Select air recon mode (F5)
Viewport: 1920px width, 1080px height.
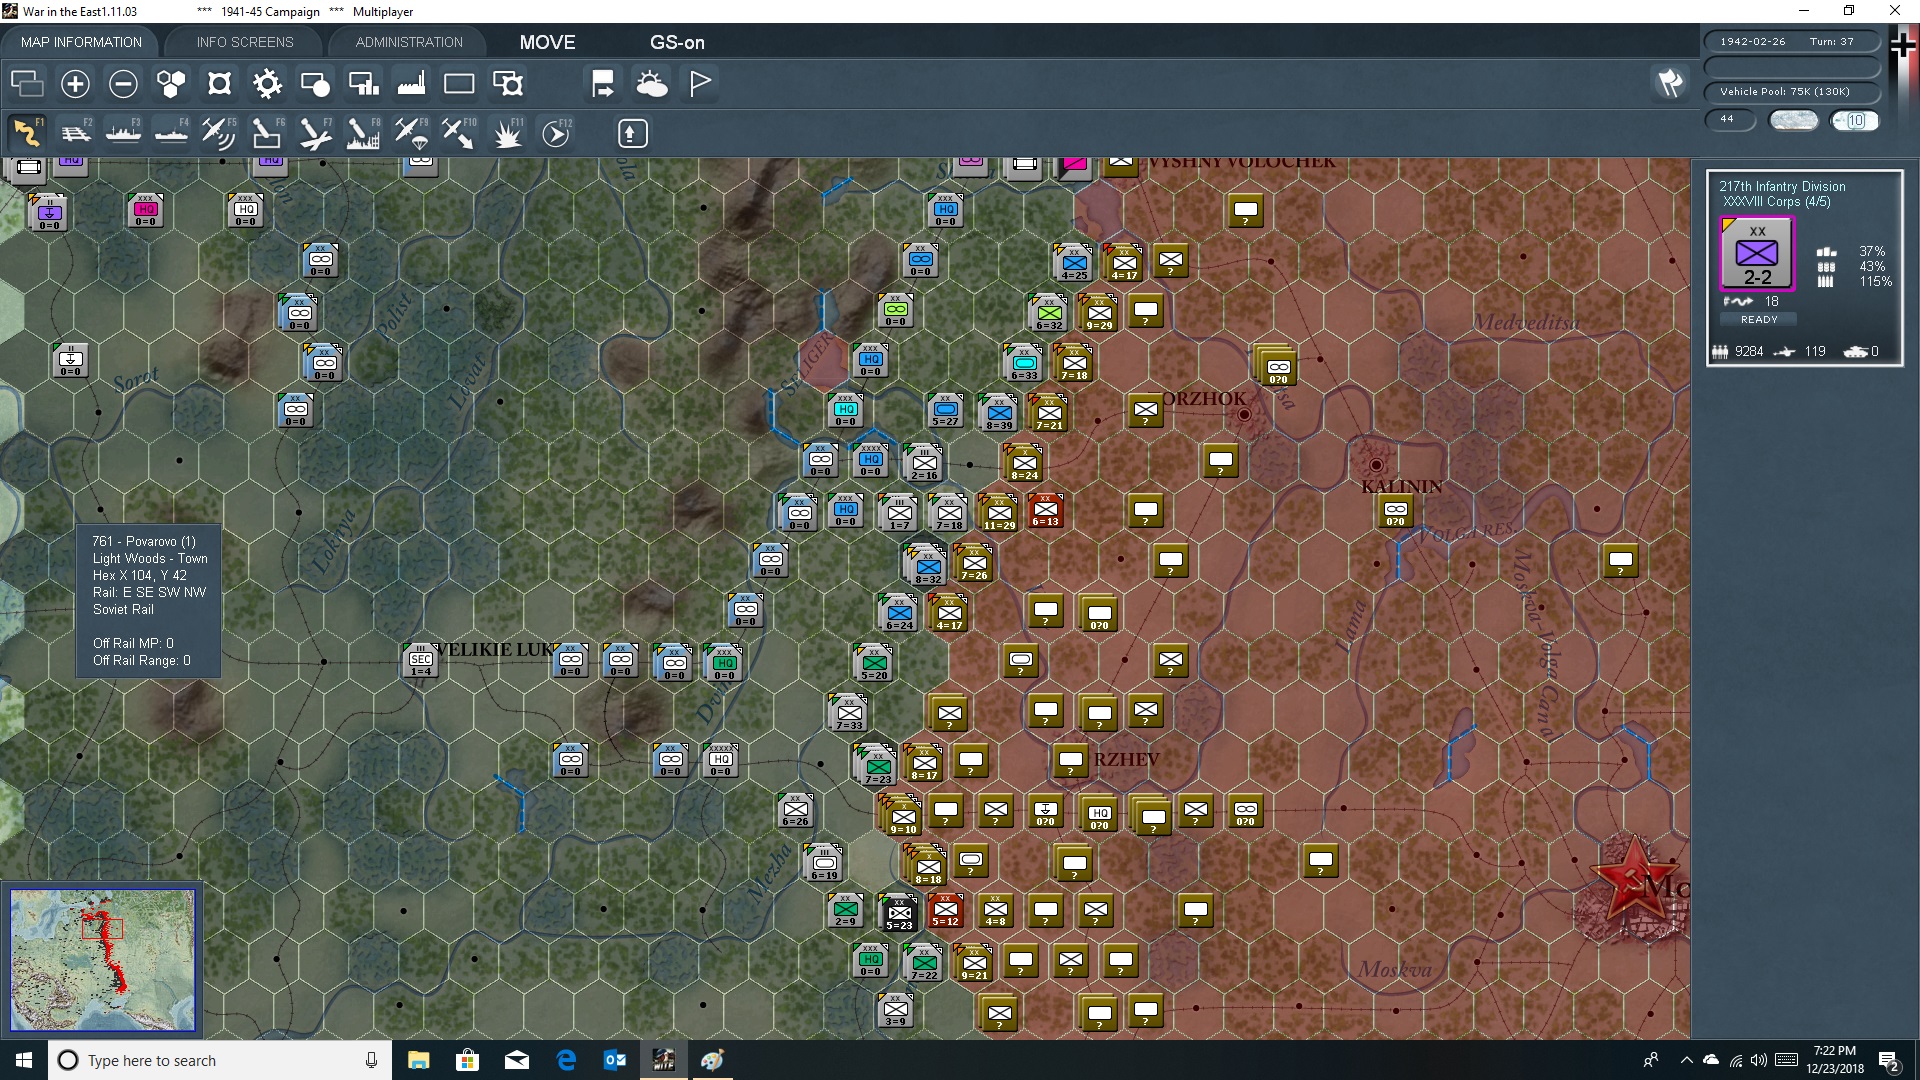219,133
